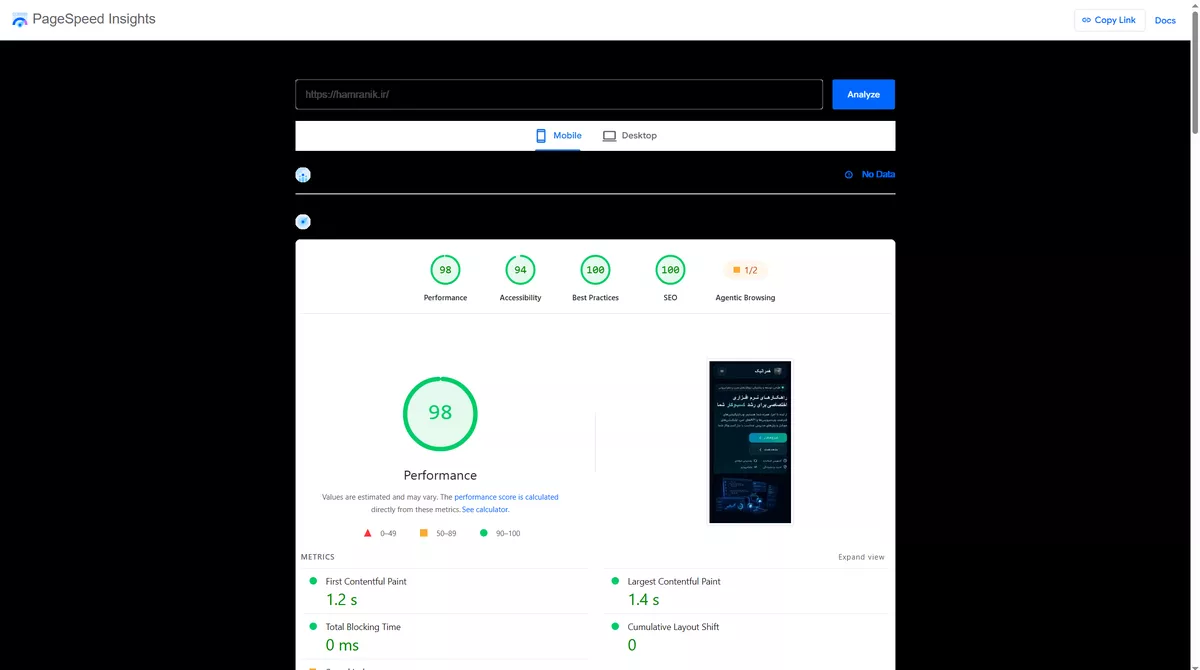
Task: Click the large Performance 98 gauge
Action: 440,413
